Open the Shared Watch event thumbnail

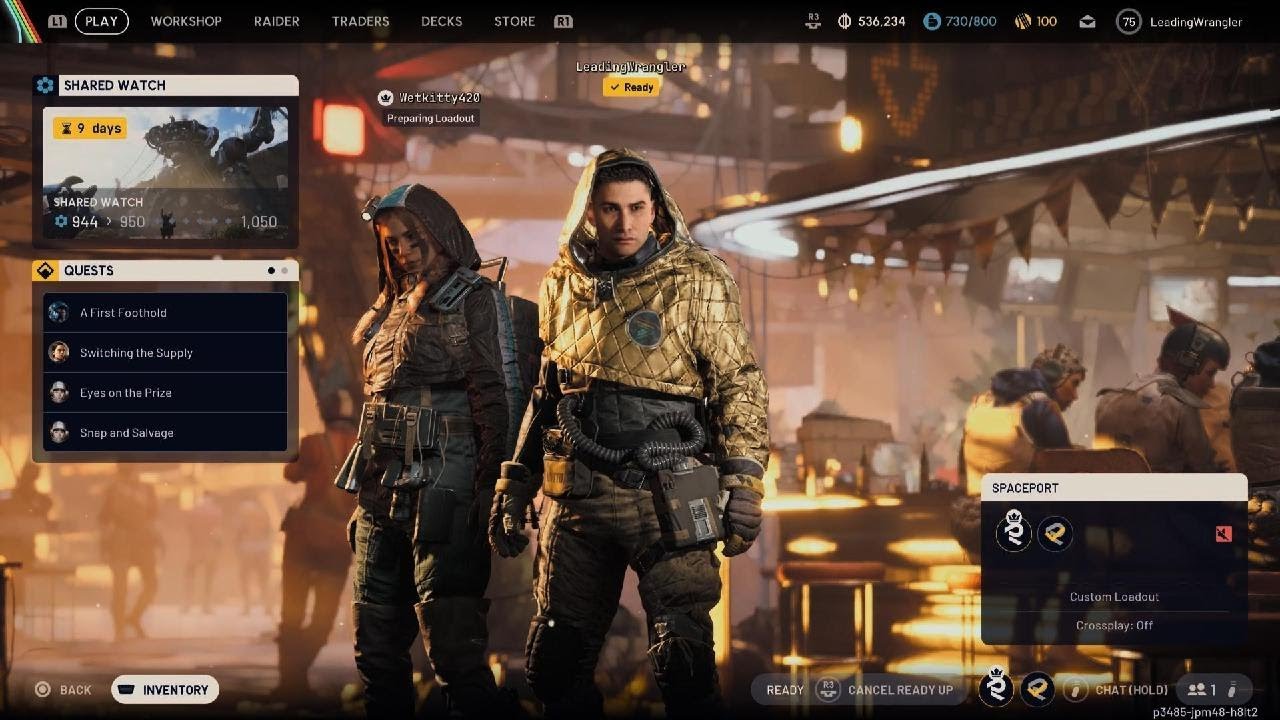(x=165, y=173)
